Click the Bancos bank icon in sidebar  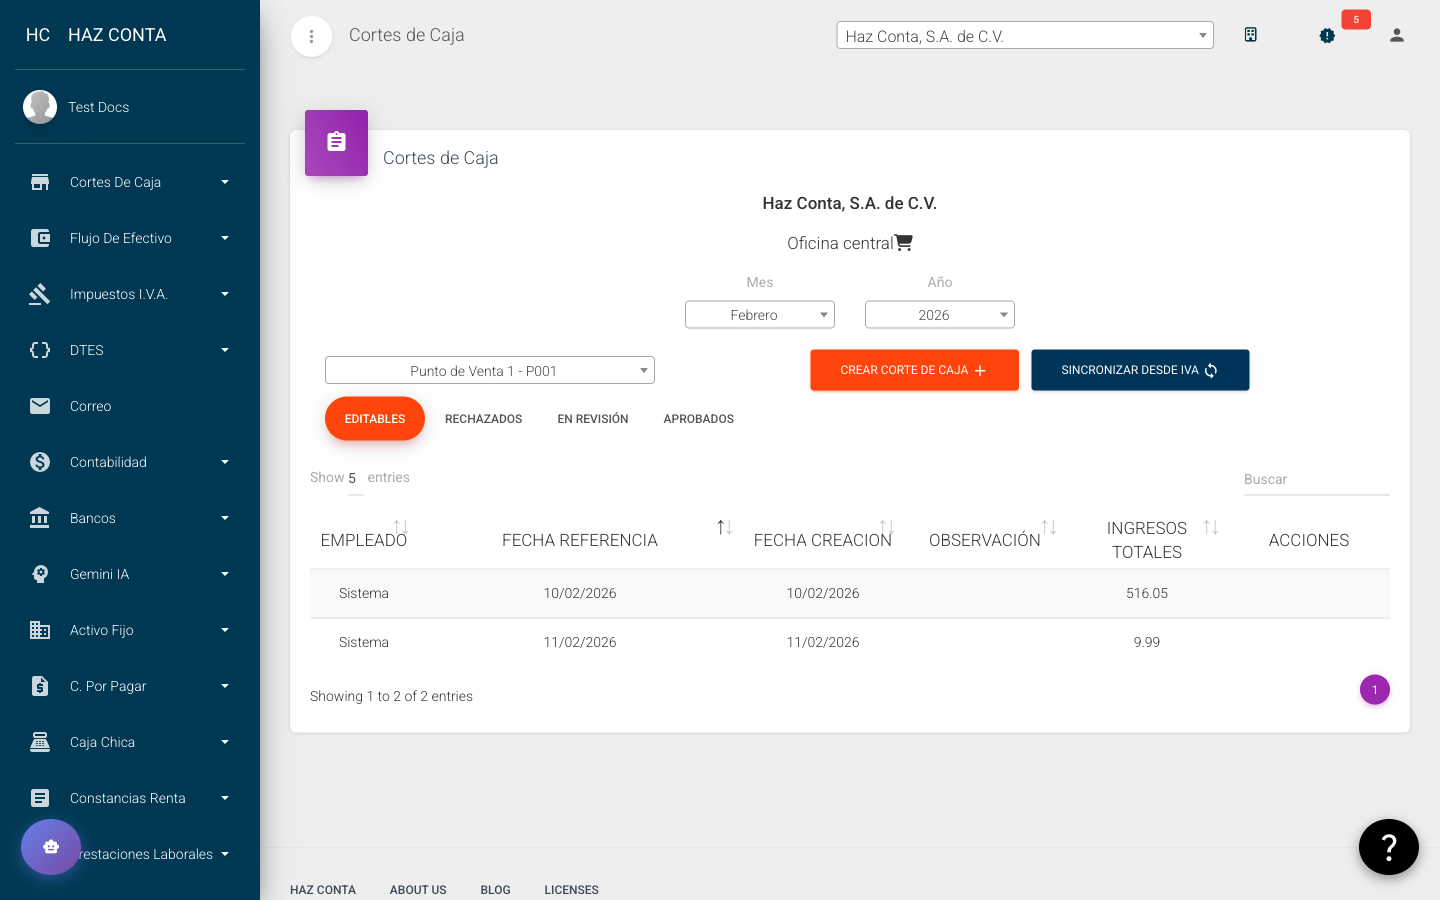[x=40, y=518]
